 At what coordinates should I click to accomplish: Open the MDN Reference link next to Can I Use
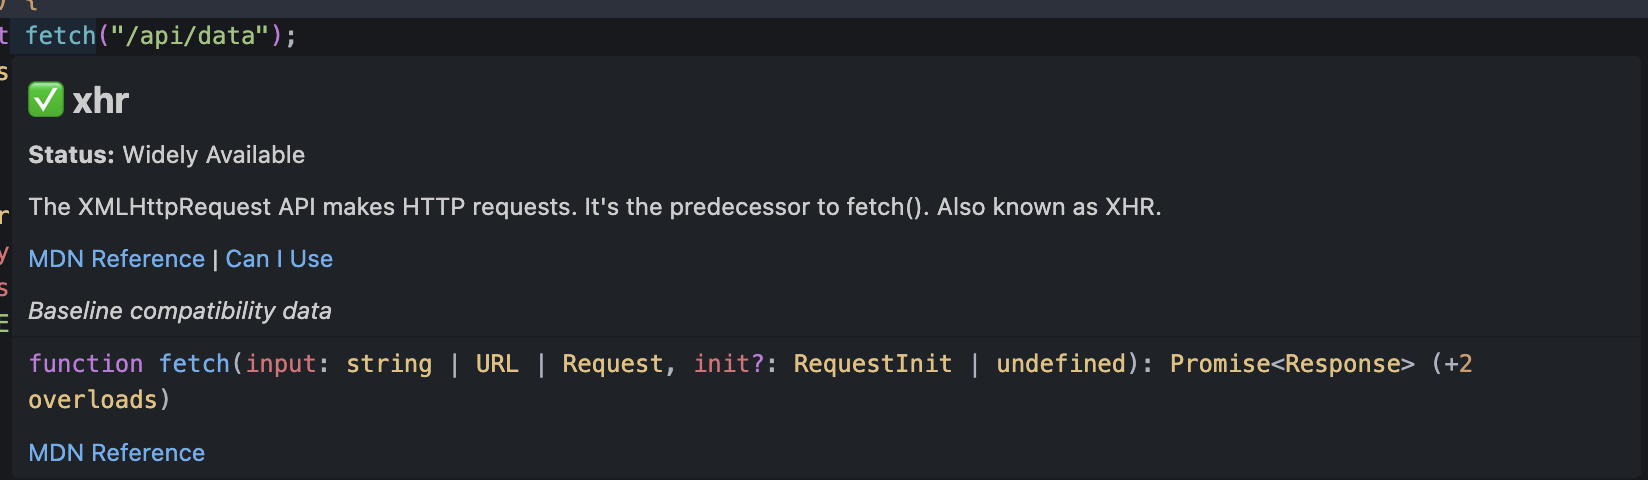tap(116, 259)
